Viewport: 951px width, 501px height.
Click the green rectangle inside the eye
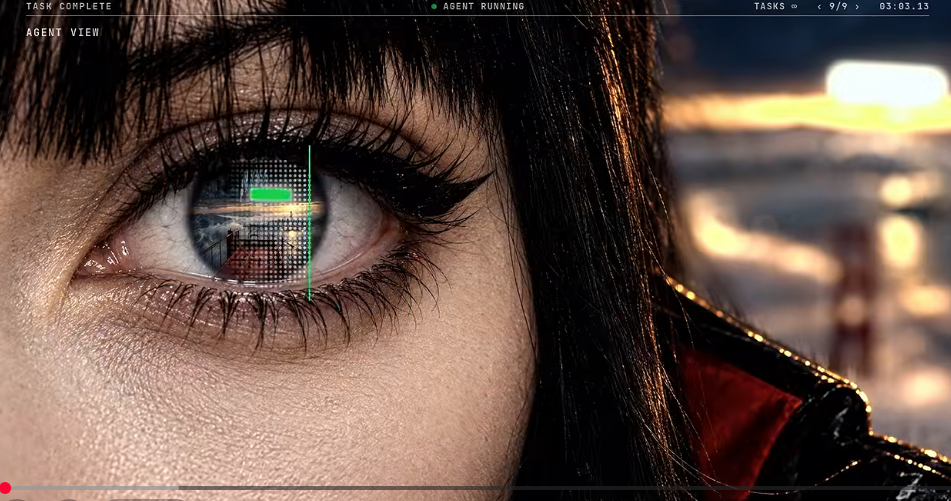[x=271, y=195]
